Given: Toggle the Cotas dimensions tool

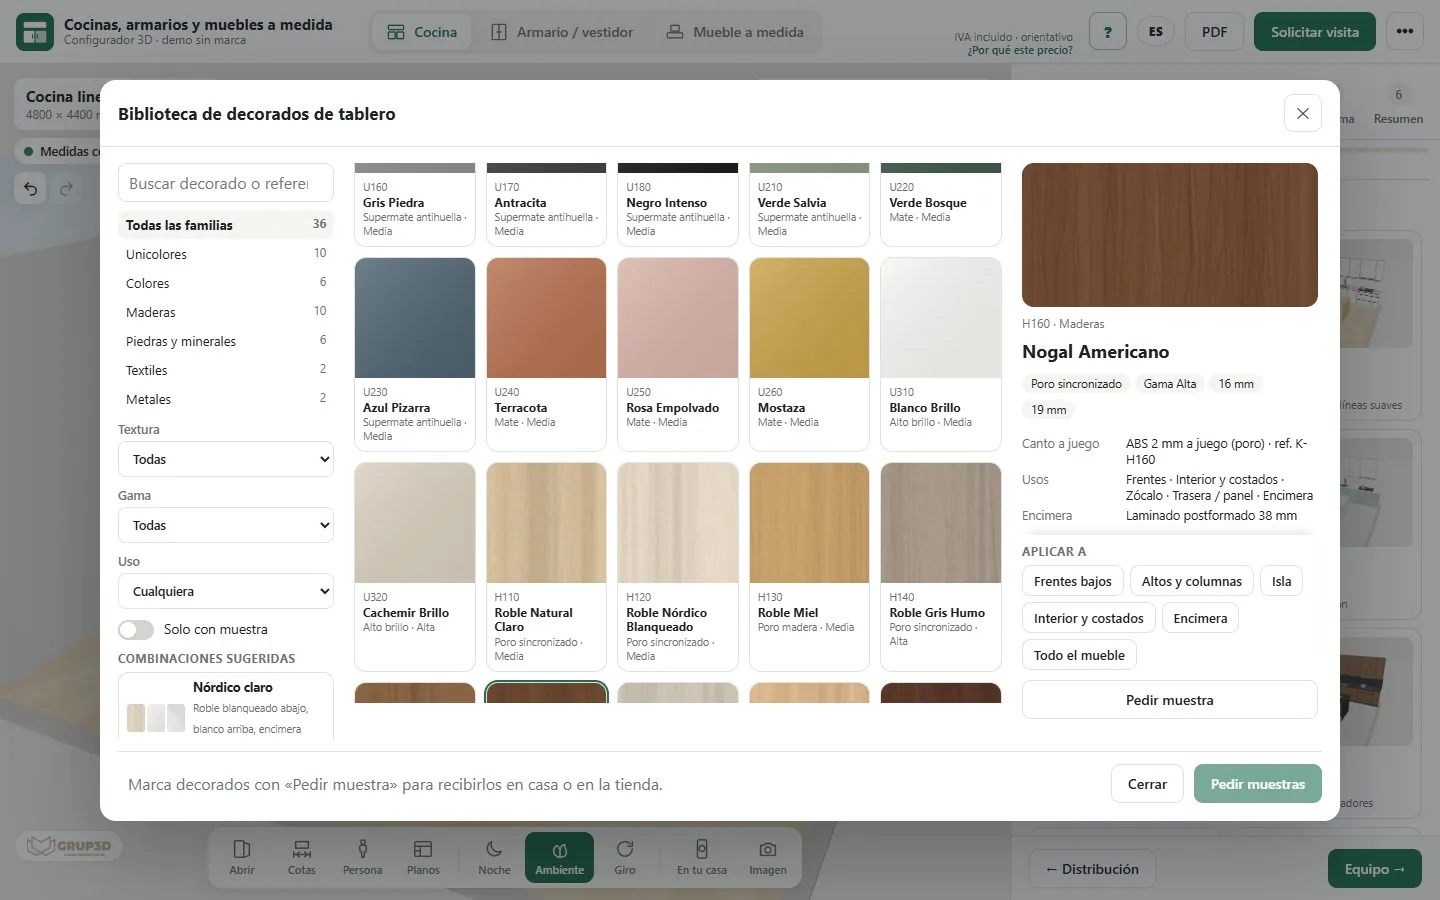Looking at the screenshot, I should pos(302,858).
